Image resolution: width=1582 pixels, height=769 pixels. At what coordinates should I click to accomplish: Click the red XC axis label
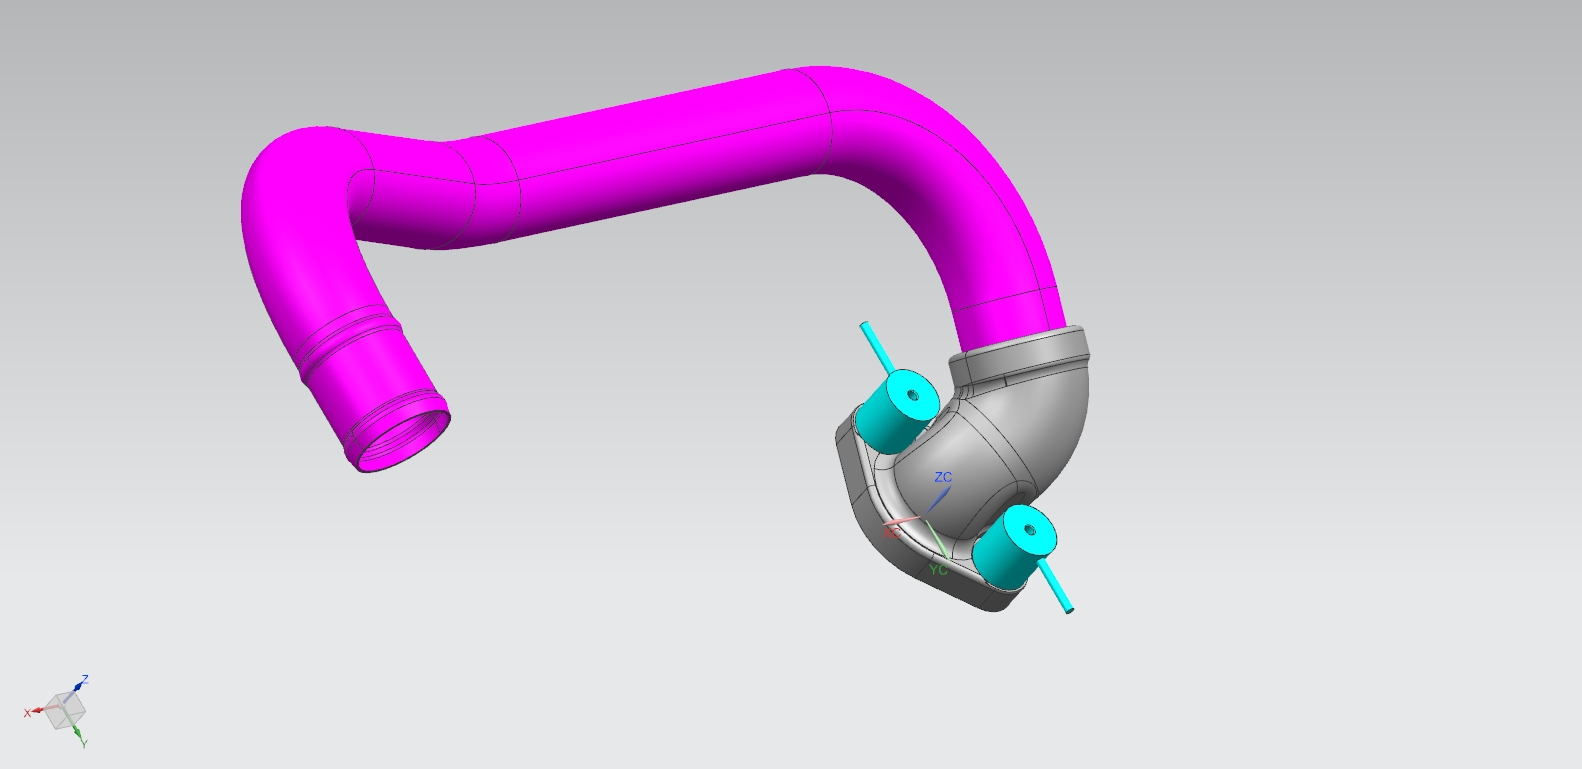click(892, 533)
